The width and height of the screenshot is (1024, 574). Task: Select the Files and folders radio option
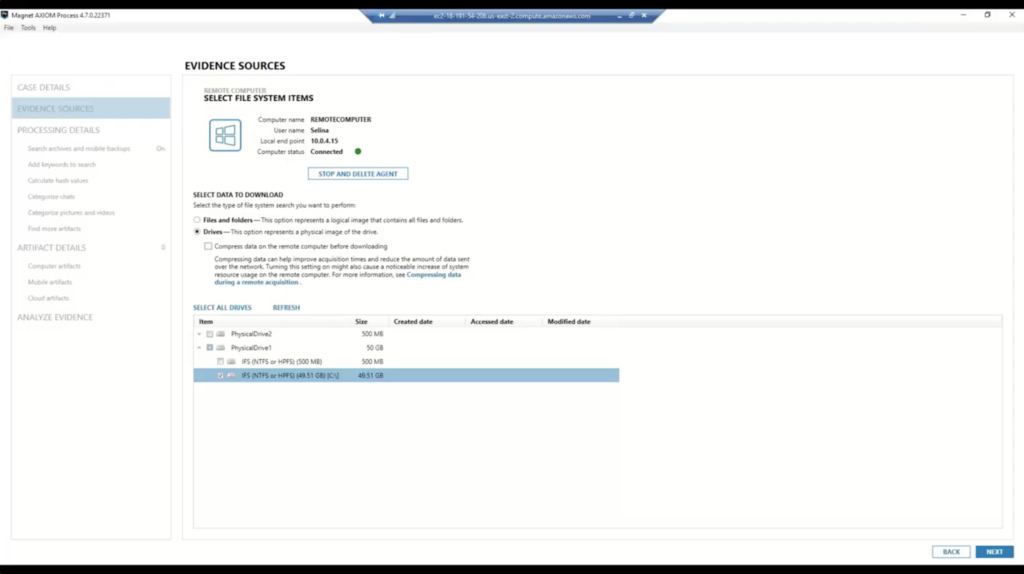click(x=197, y=220)
